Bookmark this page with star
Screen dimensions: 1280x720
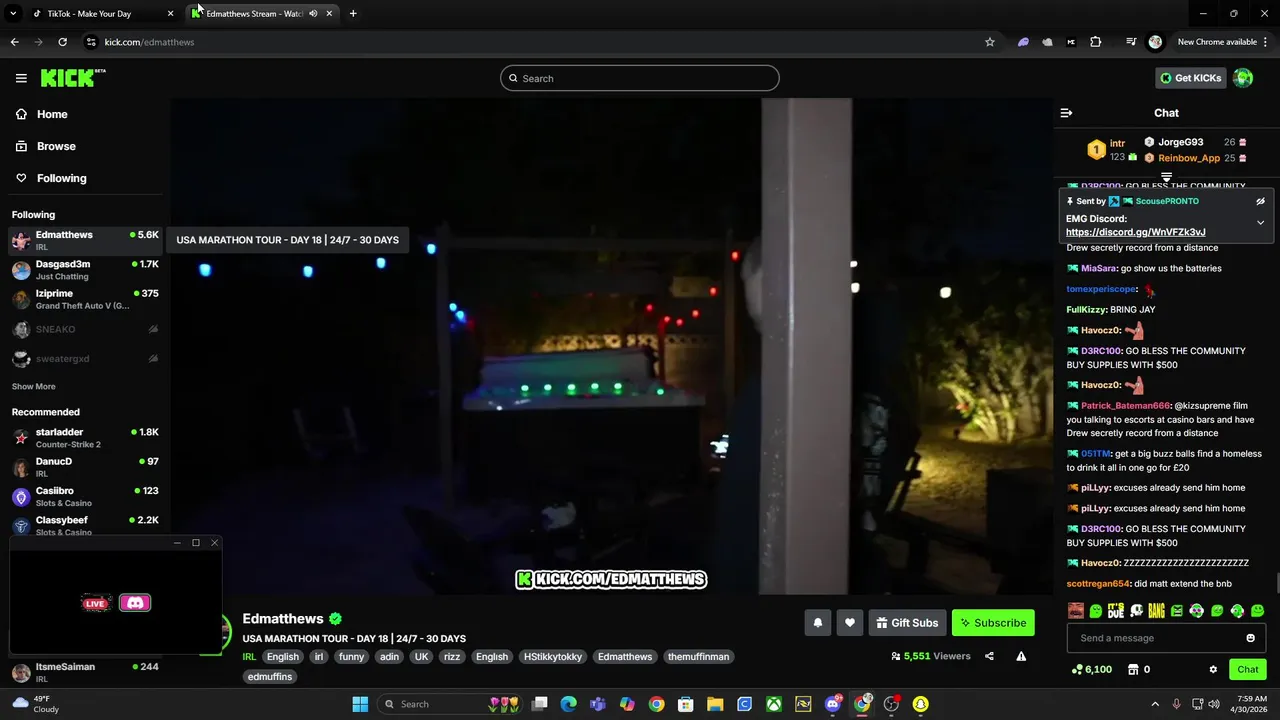pyautogui.click(x=990, y=42)
